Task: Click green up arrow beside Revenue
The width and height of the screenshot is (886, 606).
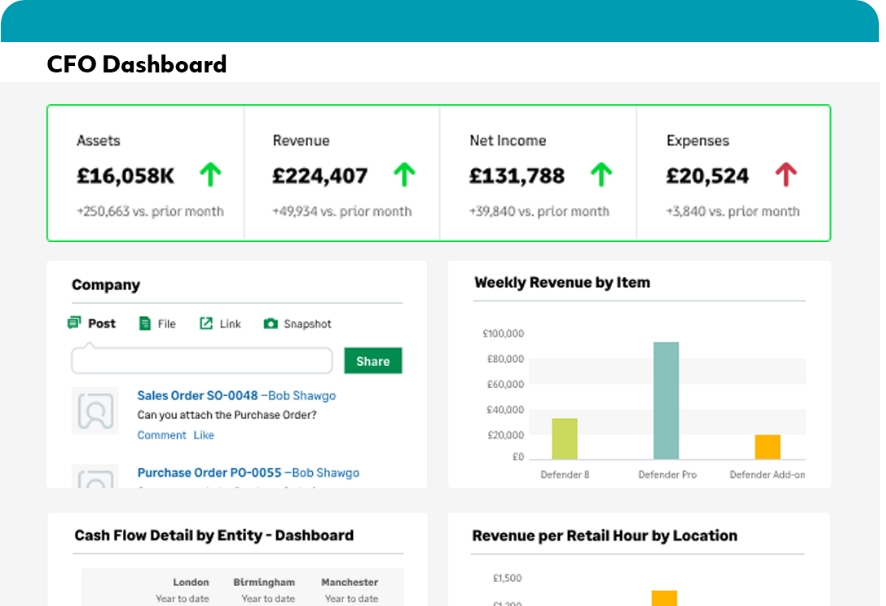Action: pyautogui.click(x=404, y=176)
